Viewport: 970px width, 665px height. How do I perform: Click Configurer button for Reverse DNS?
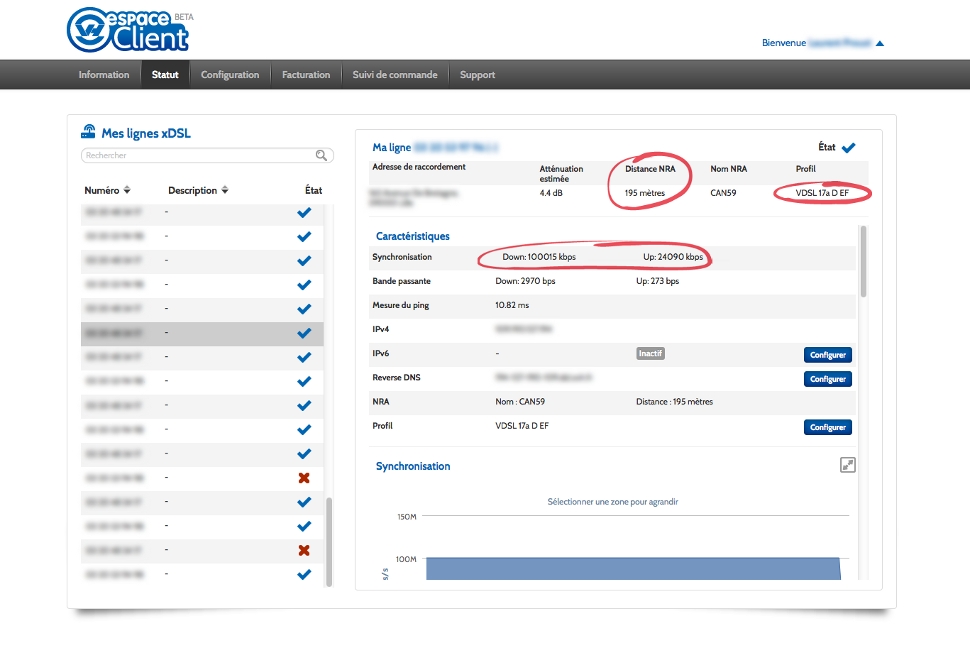tap(827, 379)
